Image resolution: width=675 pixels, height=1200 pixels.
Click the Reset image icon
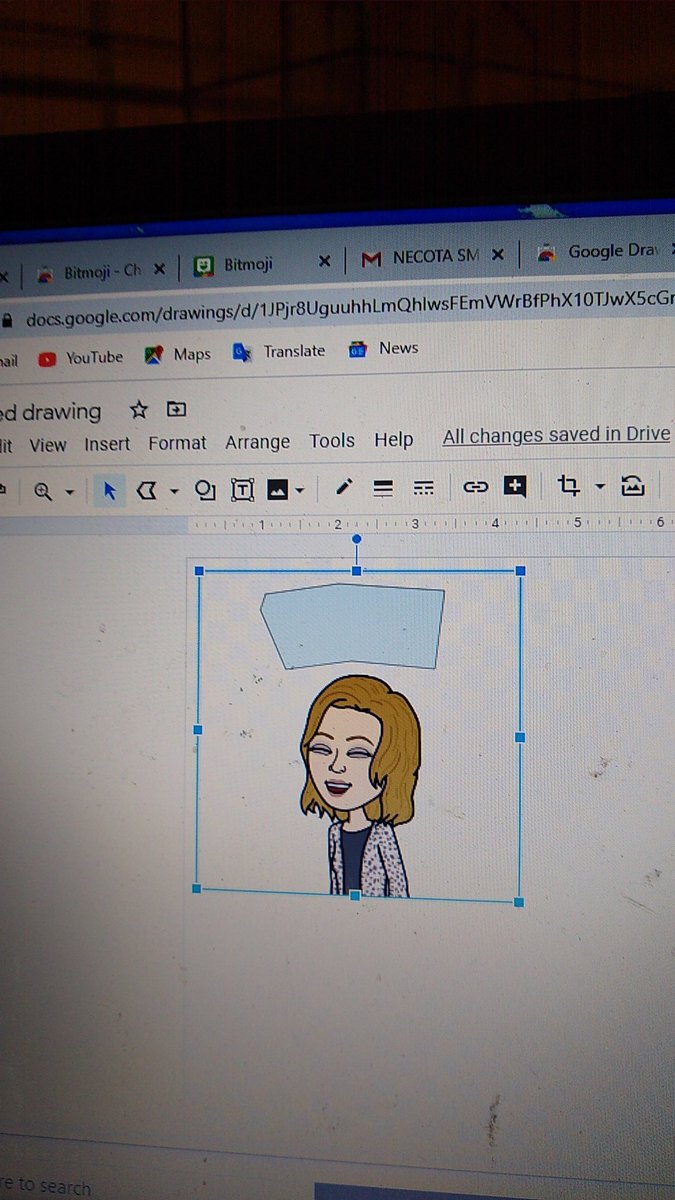click(632, 486)
